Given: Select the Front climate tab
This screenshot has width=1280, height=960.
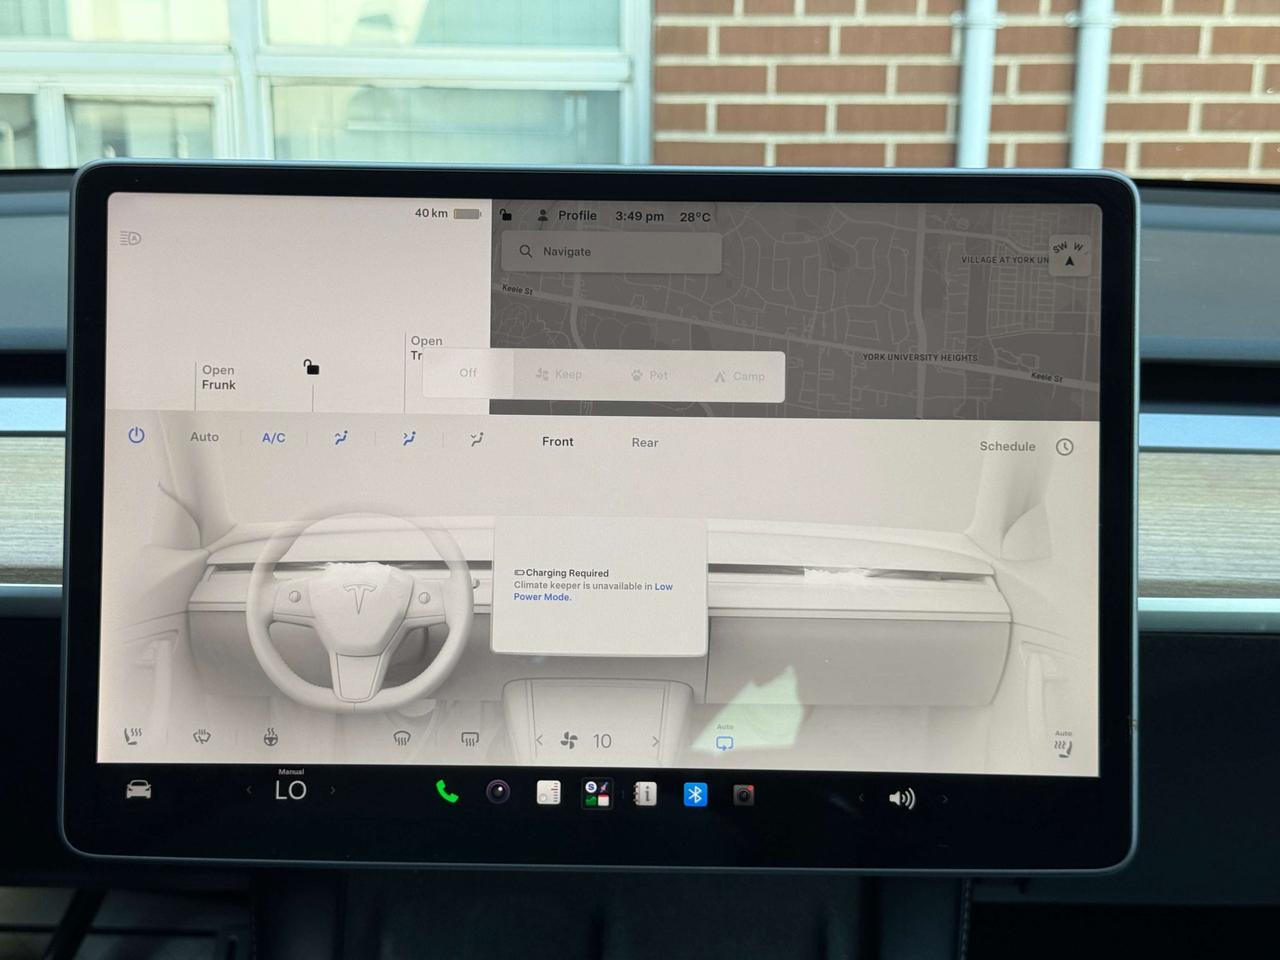Looking at the screenshot, I should click(558, 441).
